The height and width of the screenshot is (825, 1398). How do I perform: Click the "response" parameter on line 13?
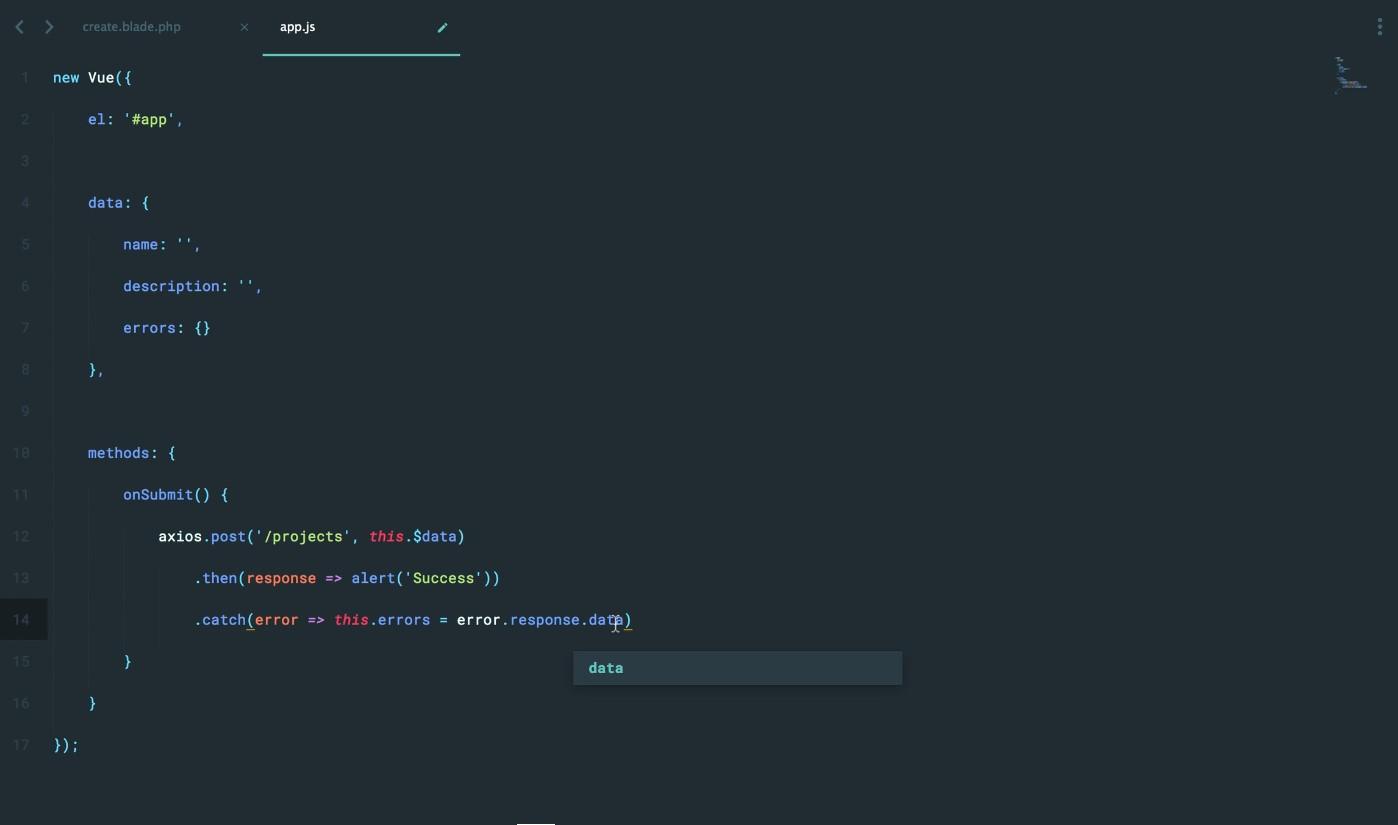(x=281, y=579)
